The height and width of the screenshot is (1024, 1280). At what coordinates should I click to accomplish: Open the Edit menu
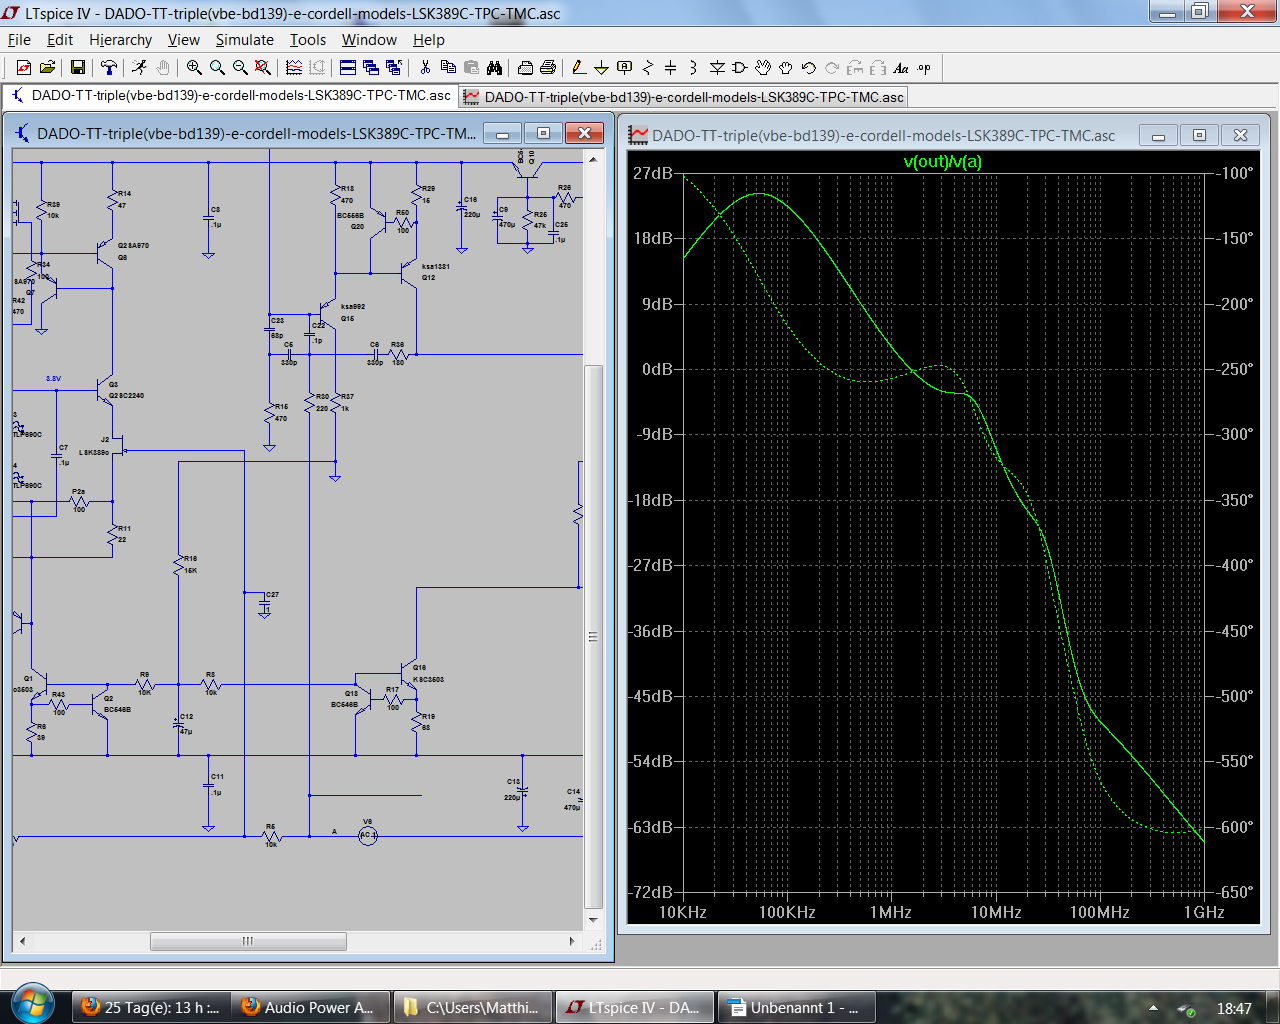point(60,40)
